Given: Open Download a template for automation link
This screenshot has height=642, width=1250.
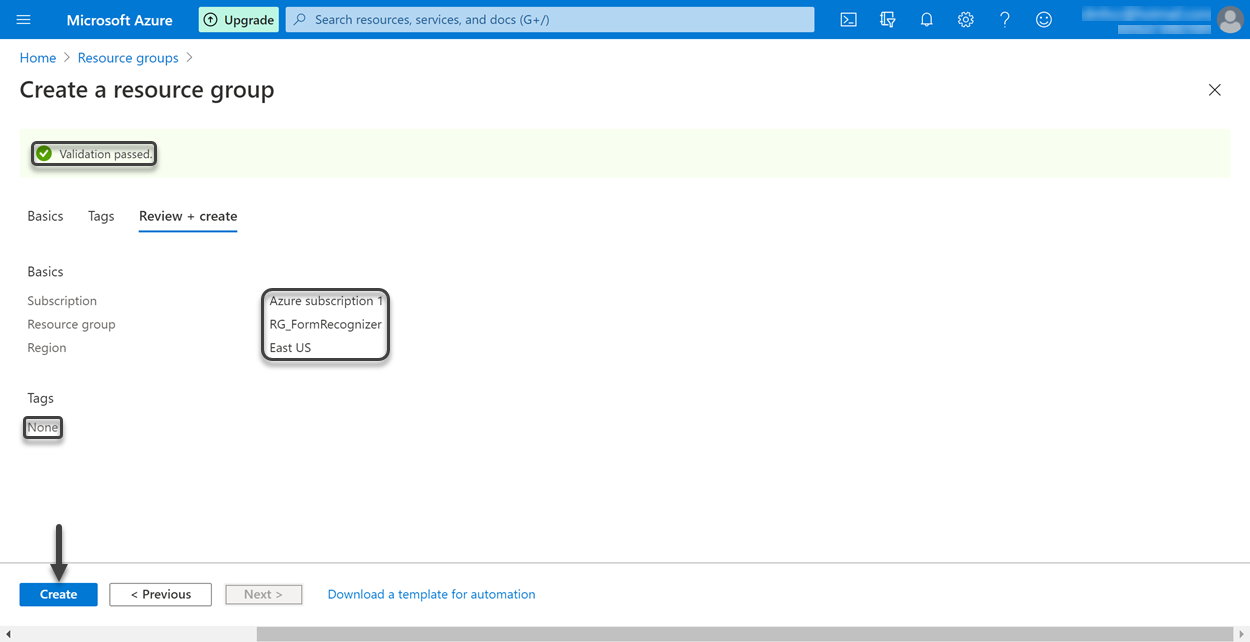Looking at the screenshot, I should 431,594.
